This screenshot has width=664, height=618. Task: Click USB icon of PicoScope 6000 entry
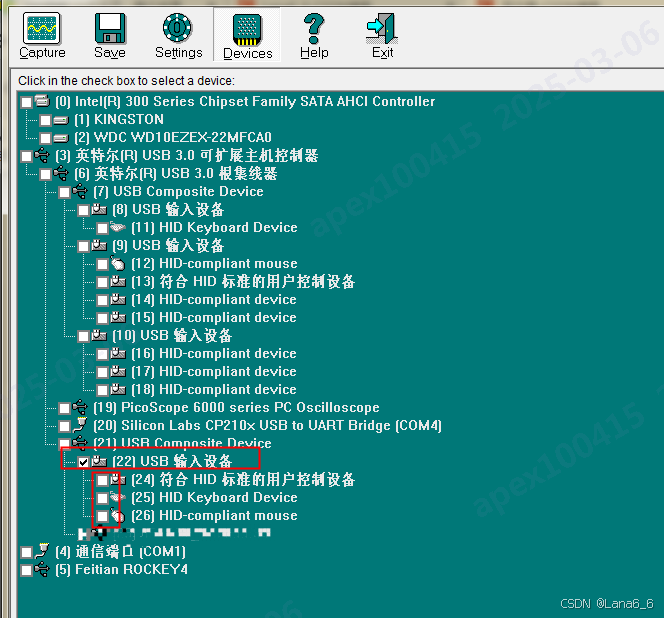80,407
